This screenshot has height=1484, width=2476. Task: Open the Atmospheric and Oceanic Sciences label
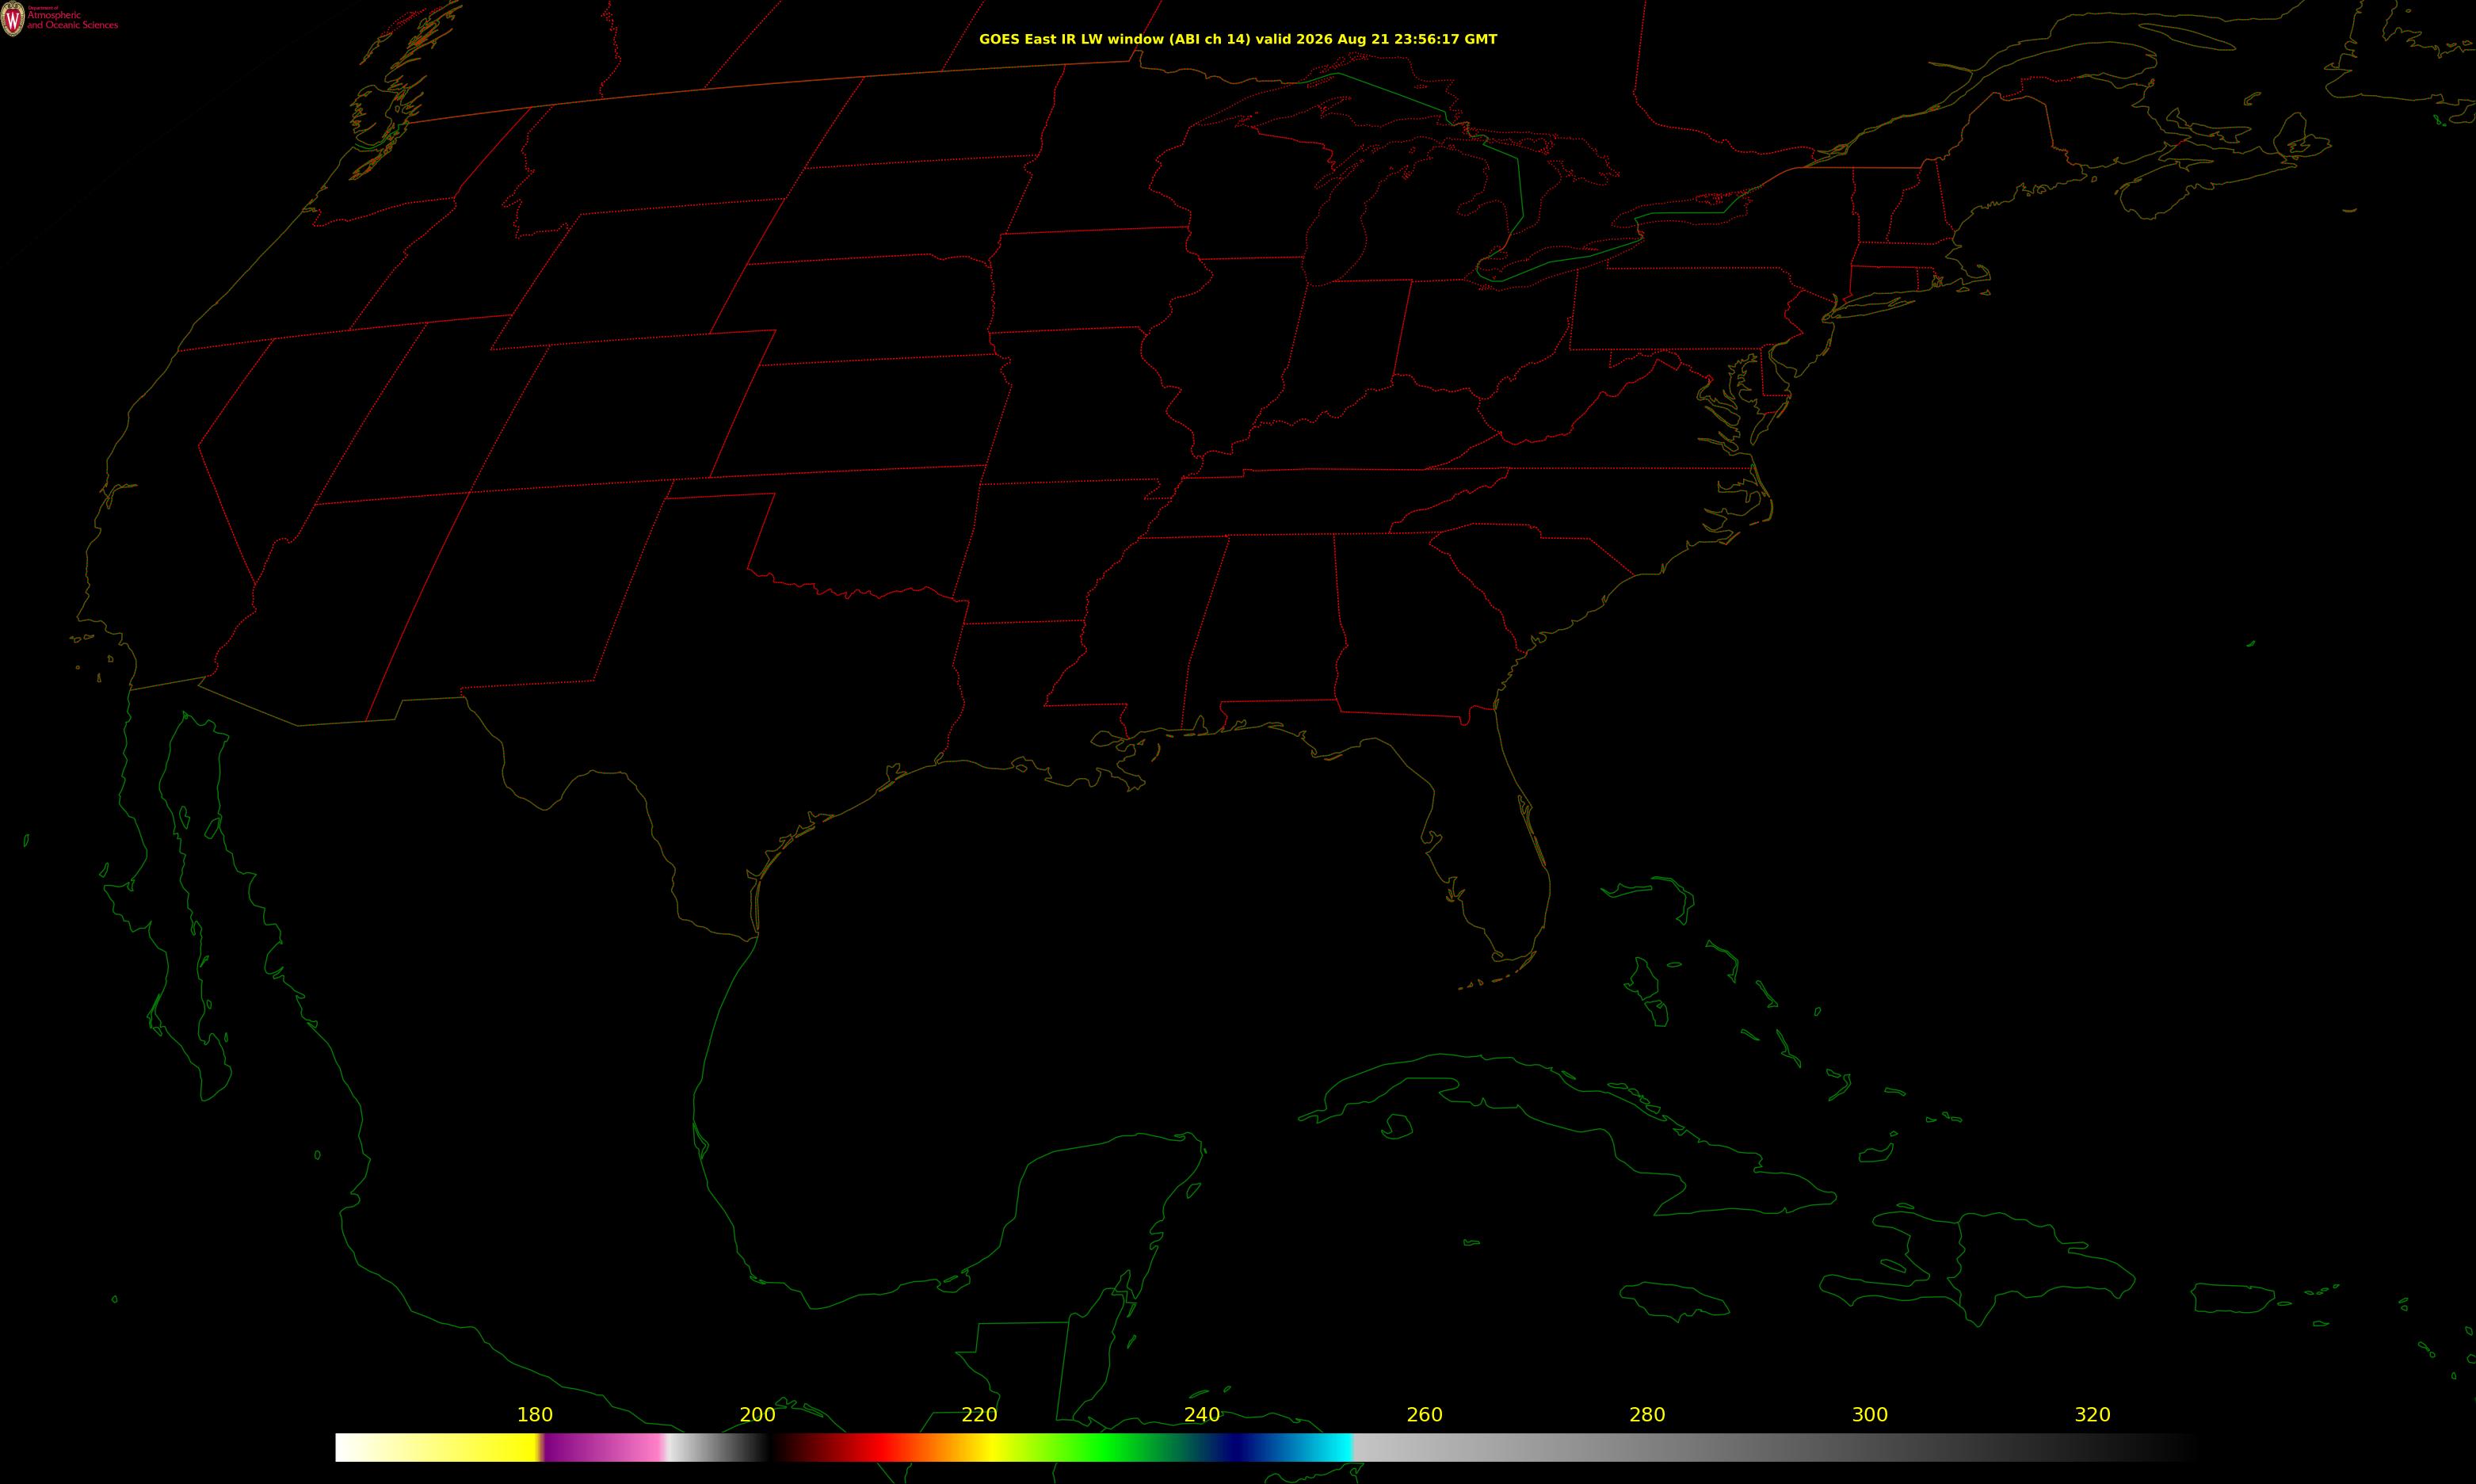click(x=72, y=19)
